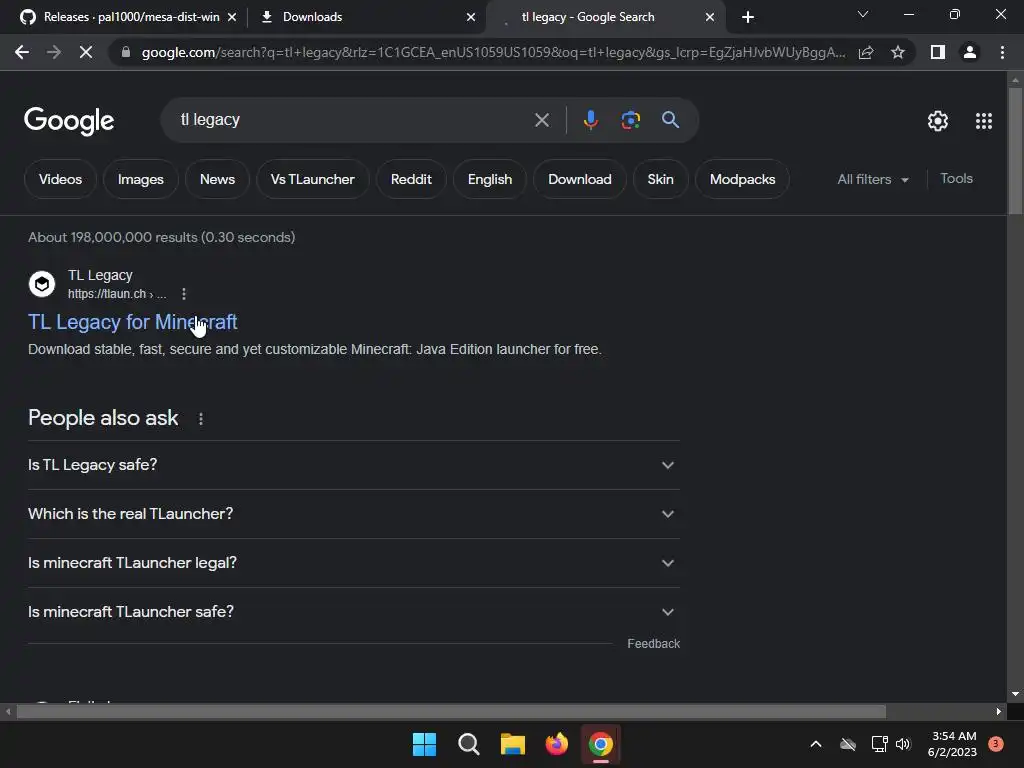Open the Tools option

(956, 178)
